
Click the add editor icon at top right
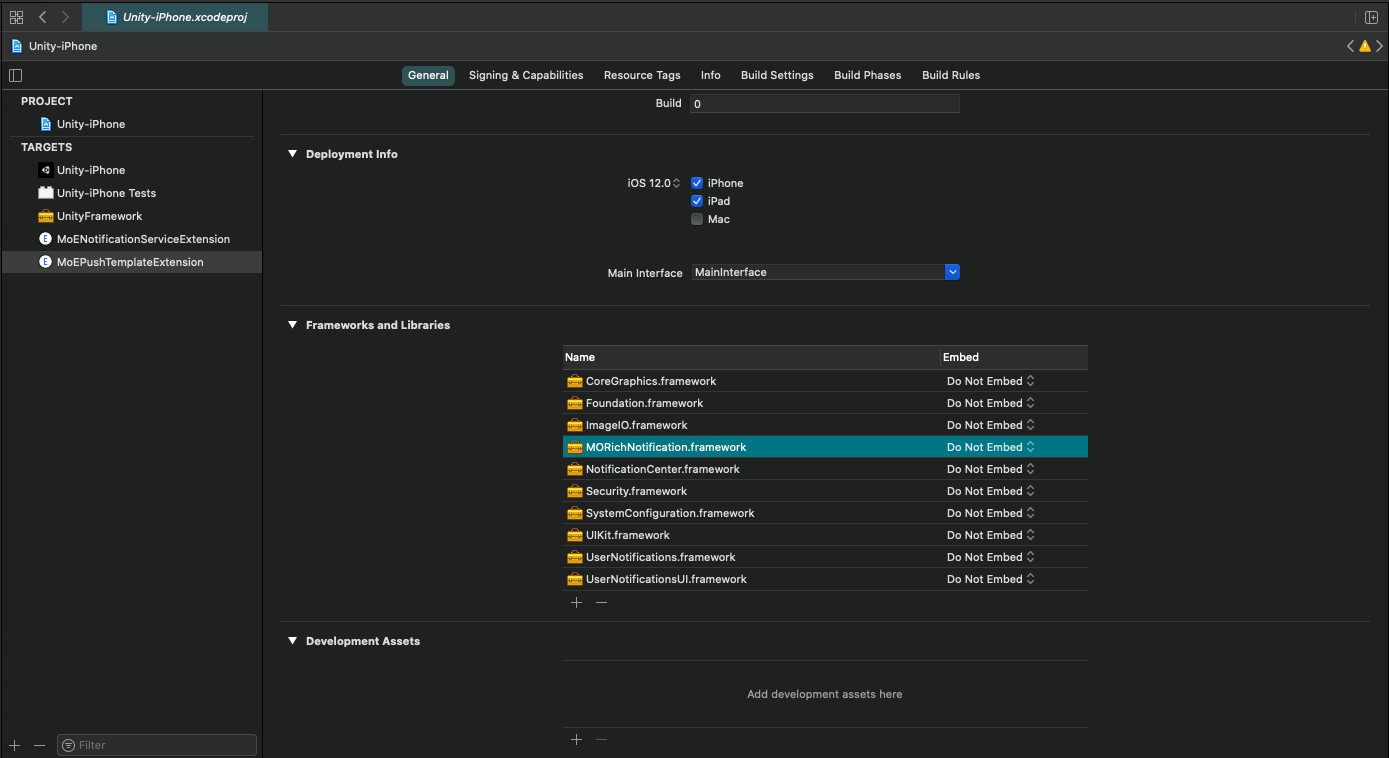(1372, 17)
